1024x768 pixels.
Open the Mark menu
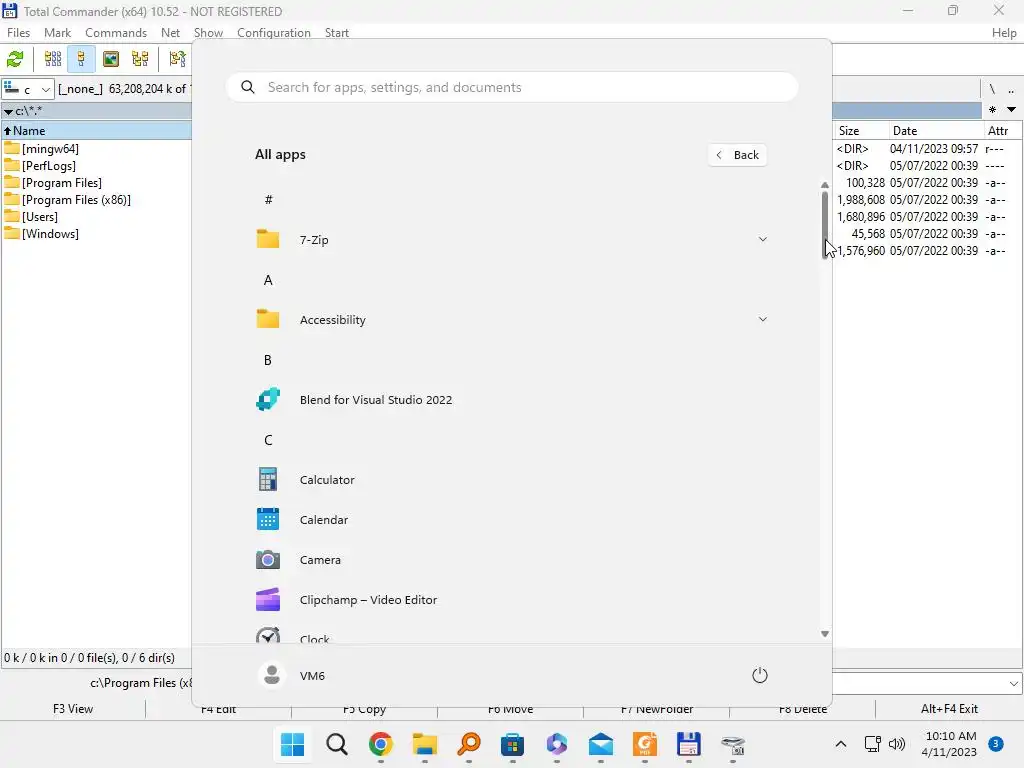(57, 33)
